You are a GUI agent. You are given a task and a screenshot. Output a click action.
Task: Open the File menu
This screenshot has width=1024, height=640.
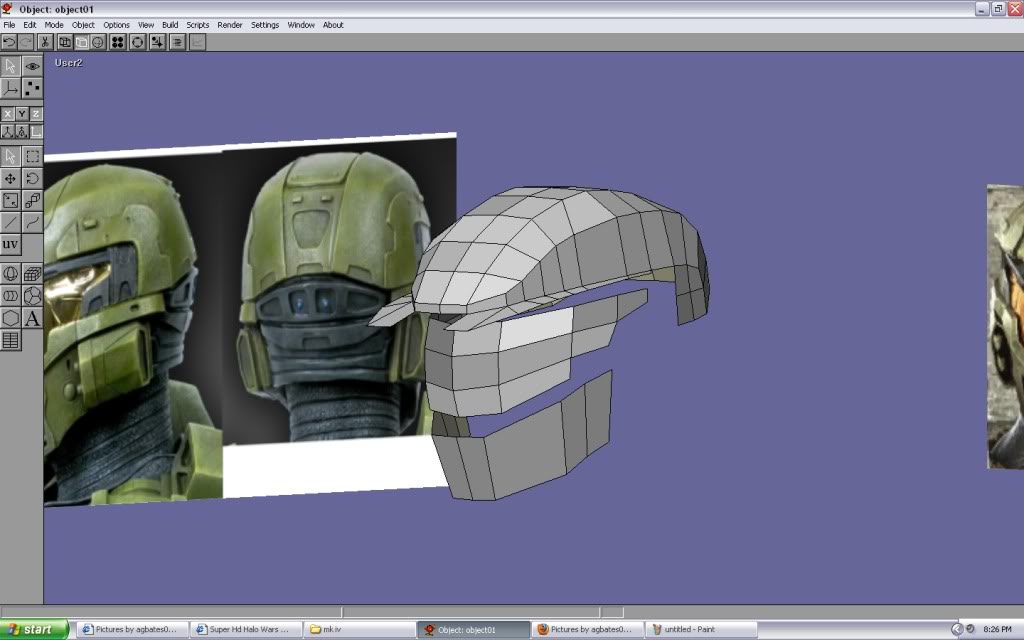coord(9,25)
